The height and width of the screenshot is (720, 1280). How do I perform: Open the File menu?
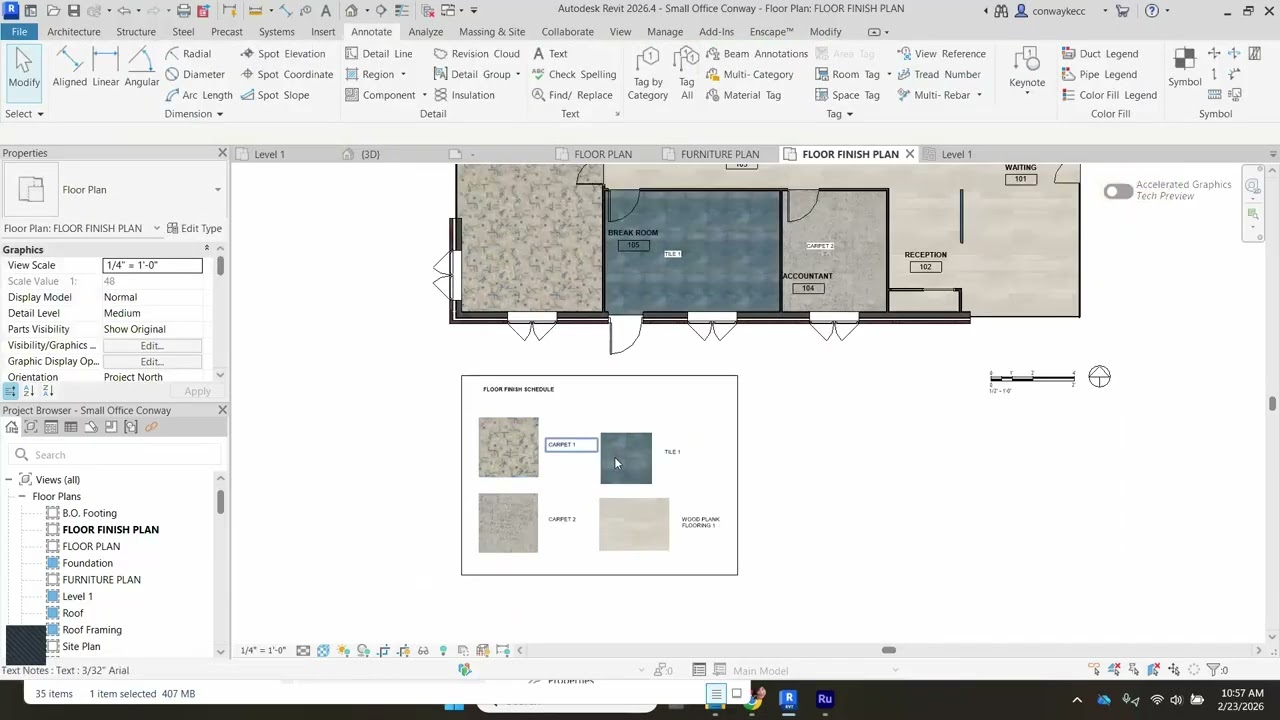point(19,32)
